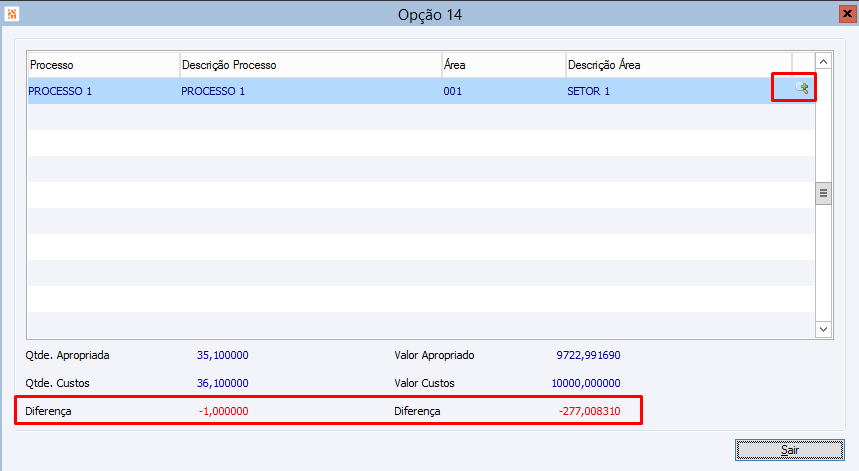
Task: Click the Descrição Área column header
Action: 678,65
